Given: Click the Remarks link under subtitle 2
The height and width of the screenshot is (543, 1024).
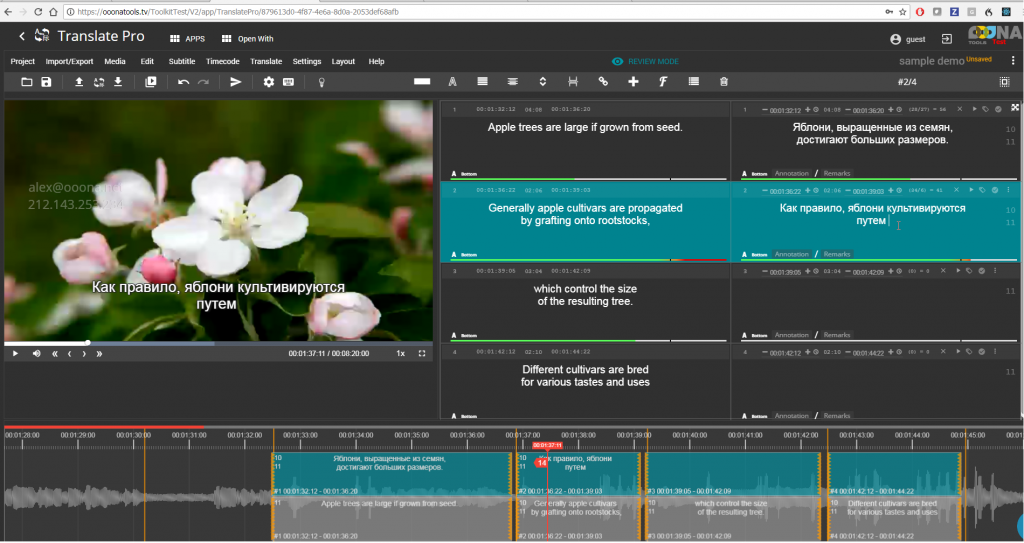Looking at the screenshot, I should click(836, 255).
